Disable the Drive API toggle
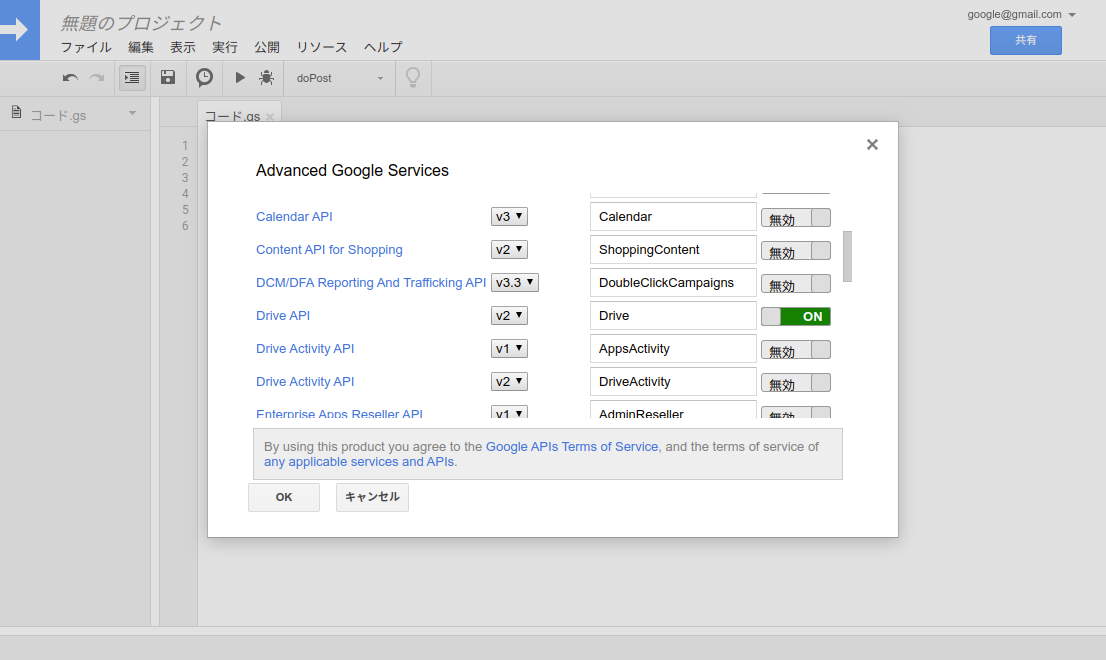1106x660 pixels. [795, 315]
